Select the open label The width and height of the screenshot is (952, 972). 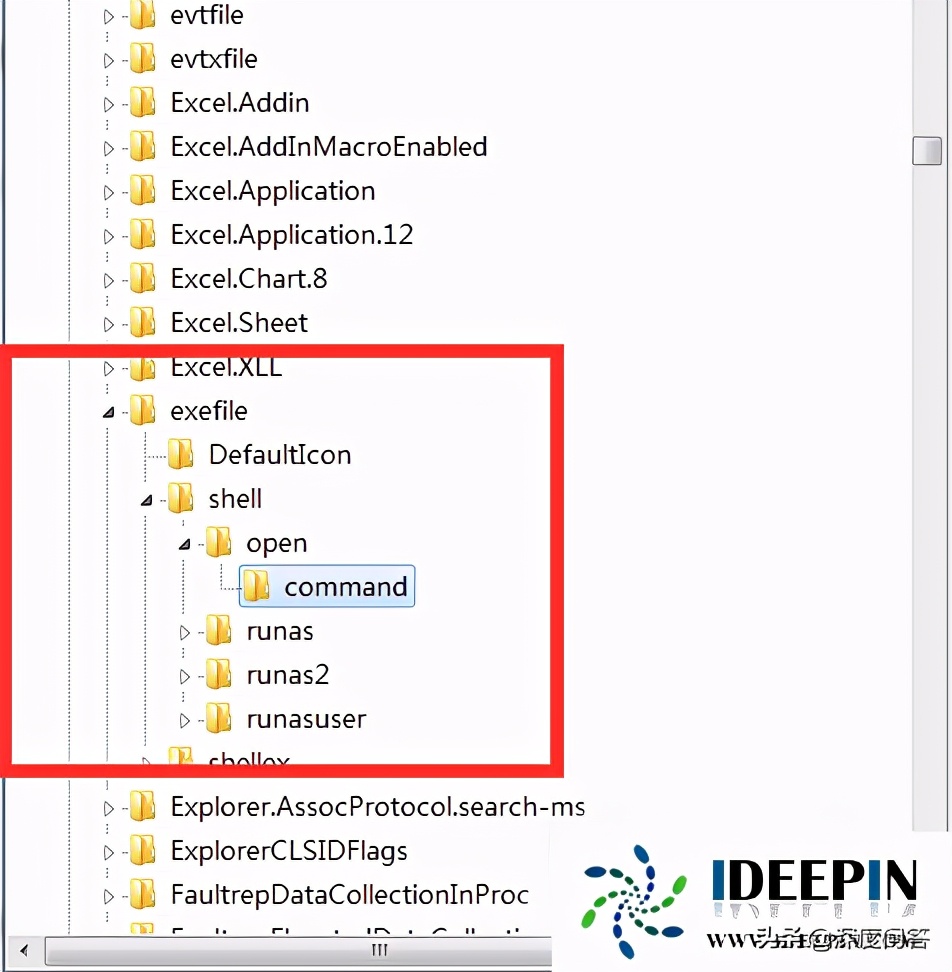277,544
